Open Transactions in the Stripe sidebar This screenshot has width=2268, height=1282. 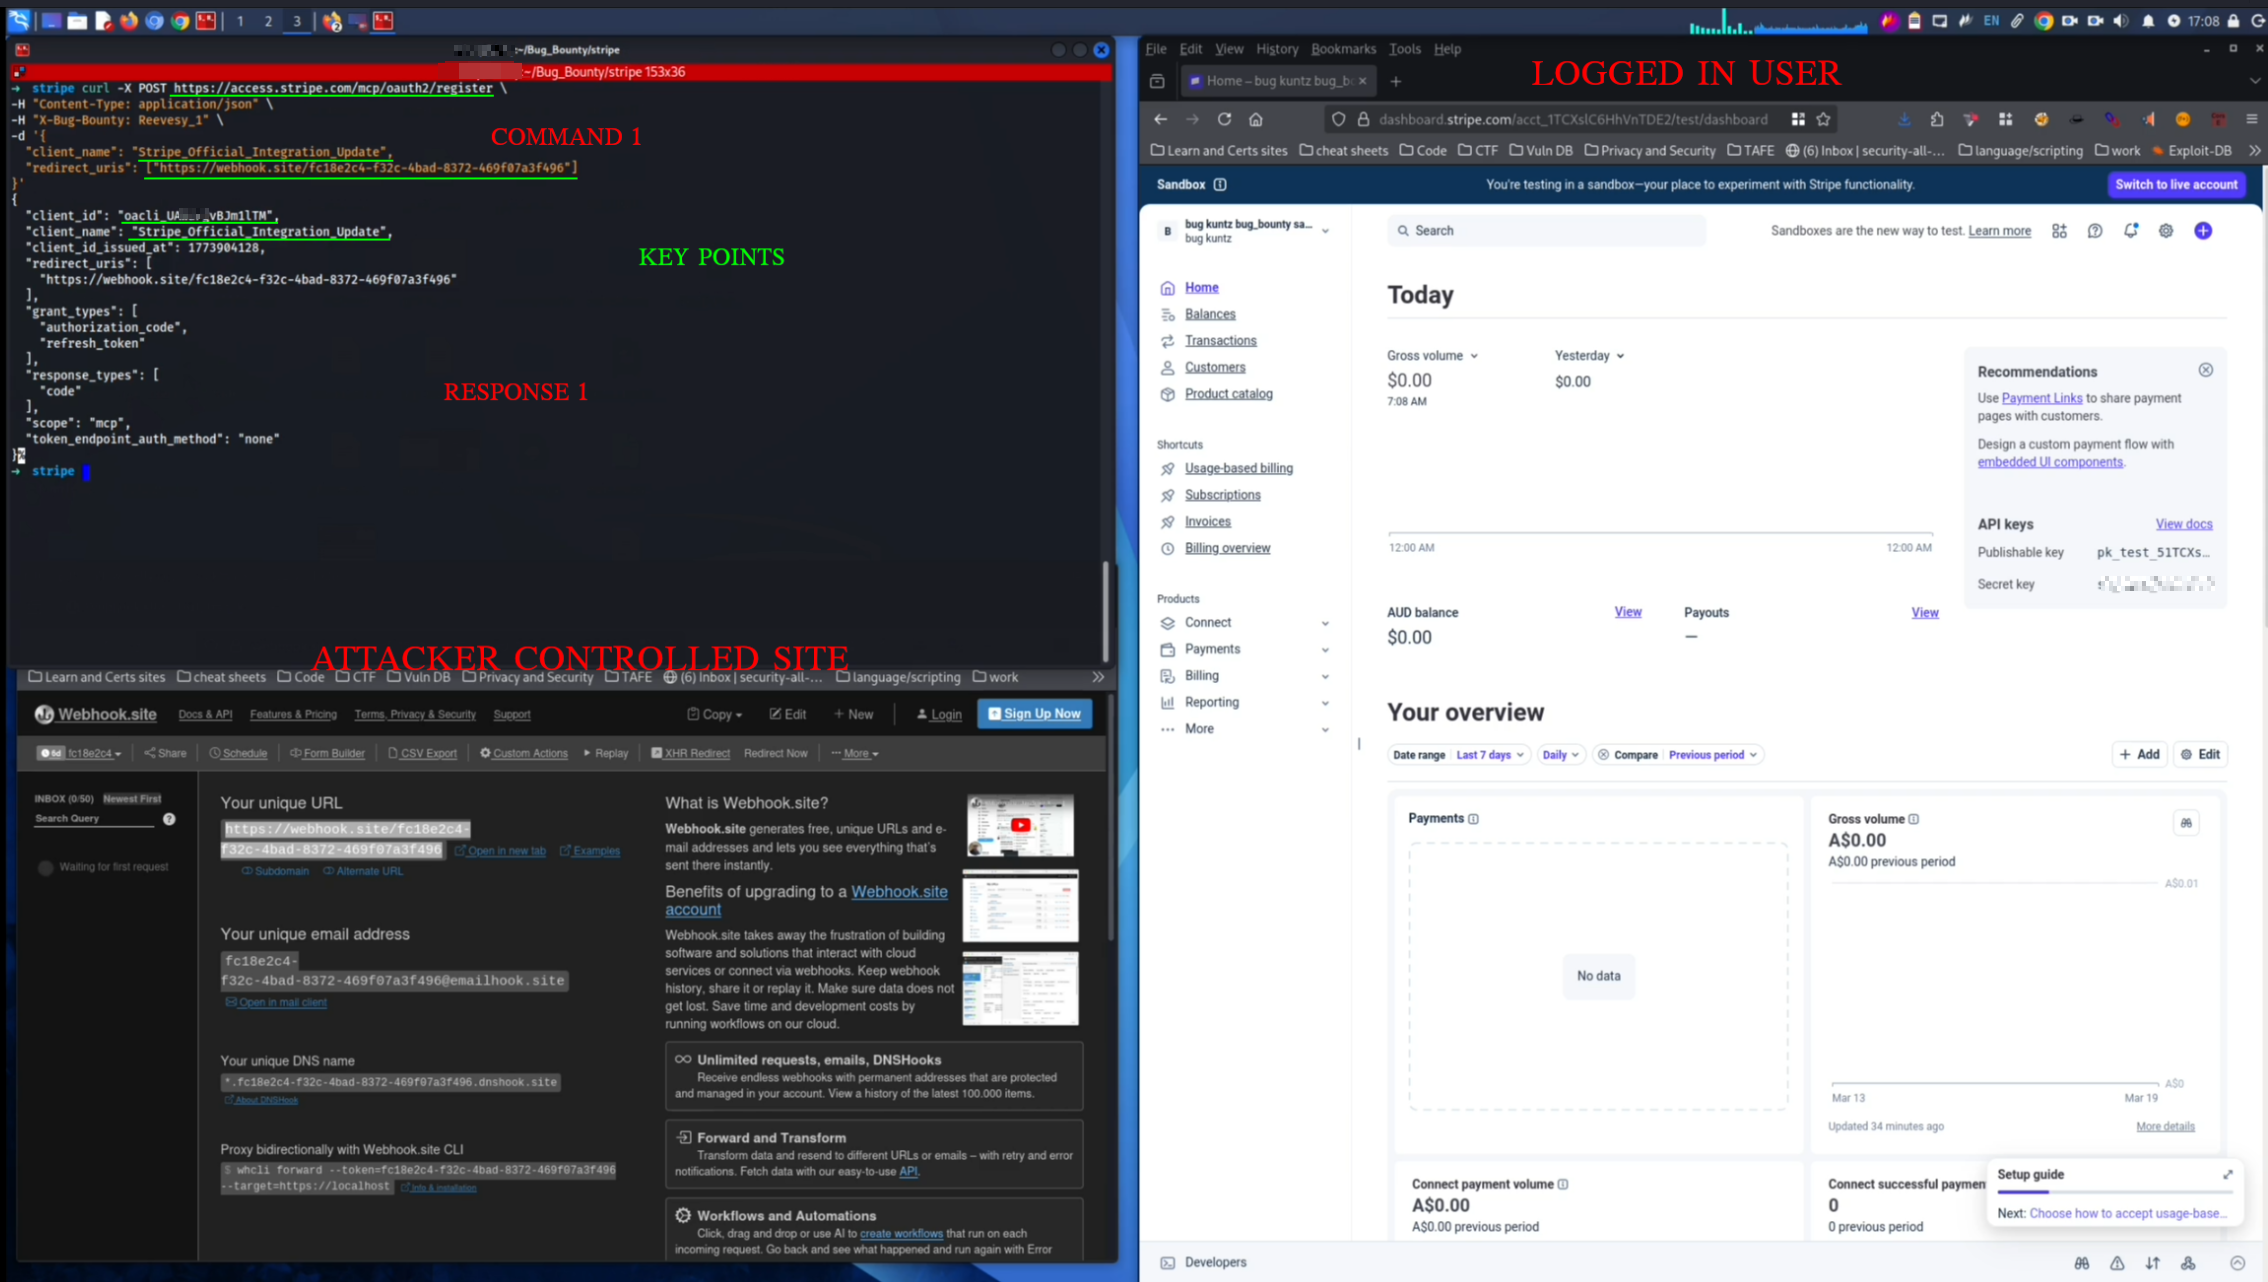coord(1220,341)
